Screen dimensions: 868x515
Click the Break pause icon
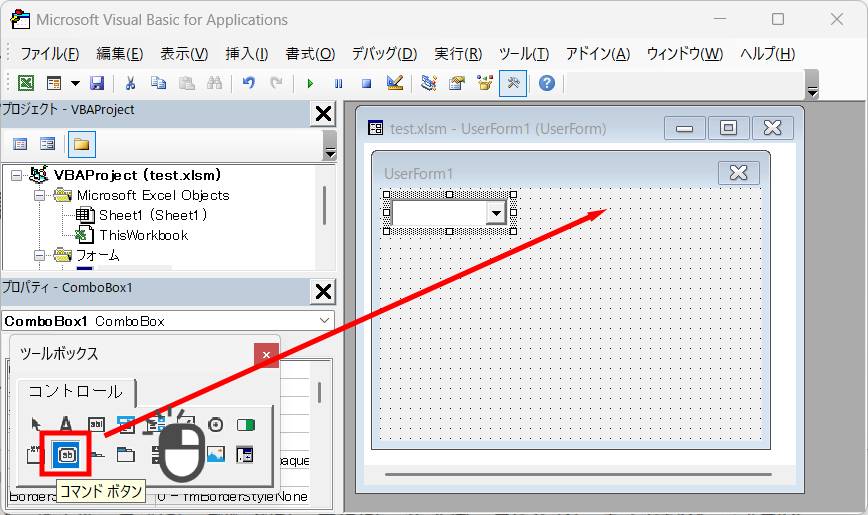pos(338,84)
